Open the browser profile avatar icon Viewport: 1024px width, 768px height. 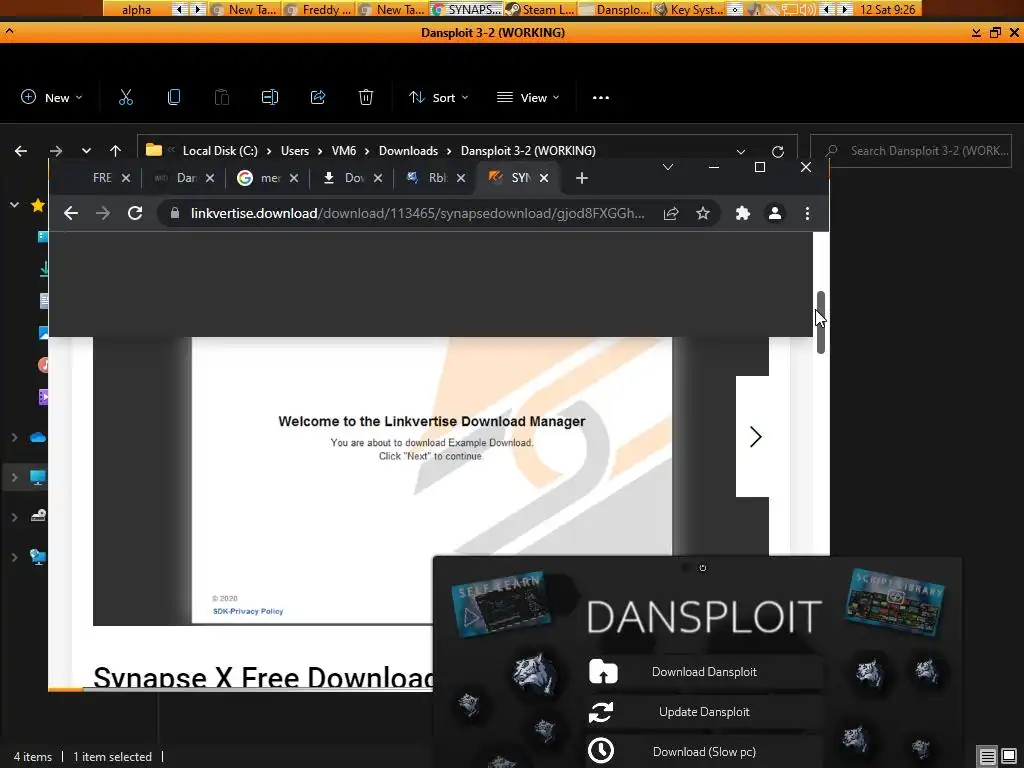(775, 213)
